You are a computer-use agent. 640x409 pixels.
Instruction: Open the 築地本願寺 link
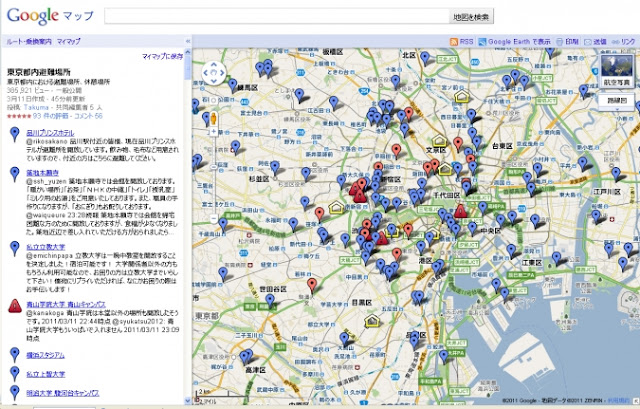point(42,173)
